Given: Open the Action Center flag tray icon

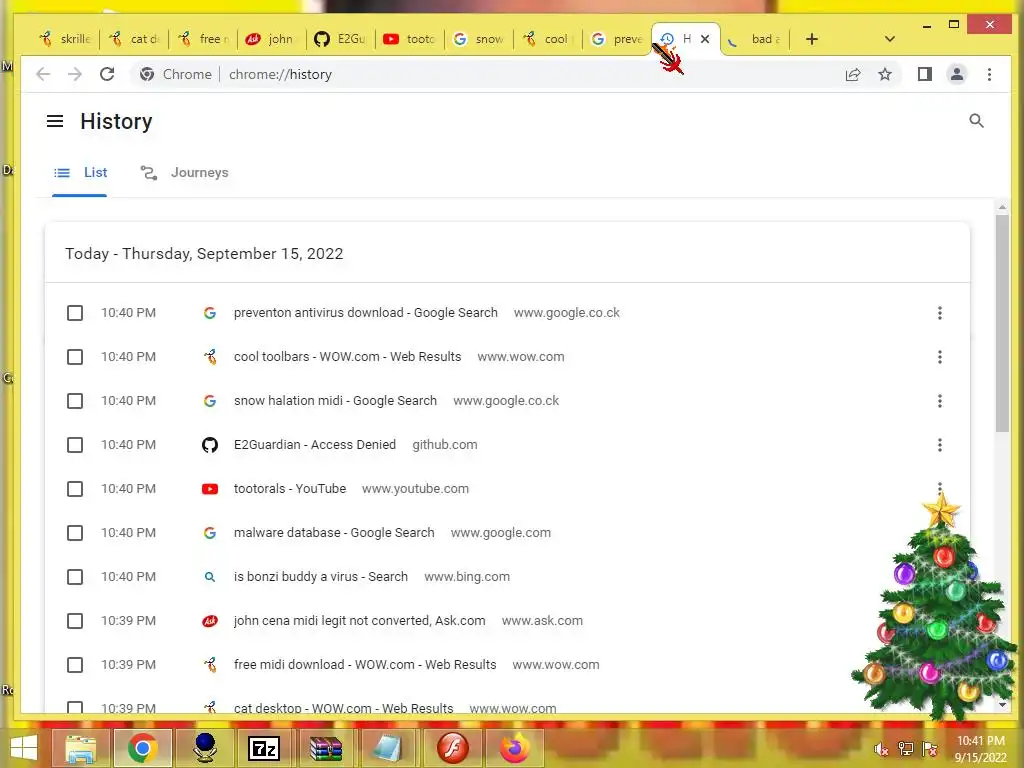Looking at the screenshot, I should pyautogui.click(x=930, y=749).
